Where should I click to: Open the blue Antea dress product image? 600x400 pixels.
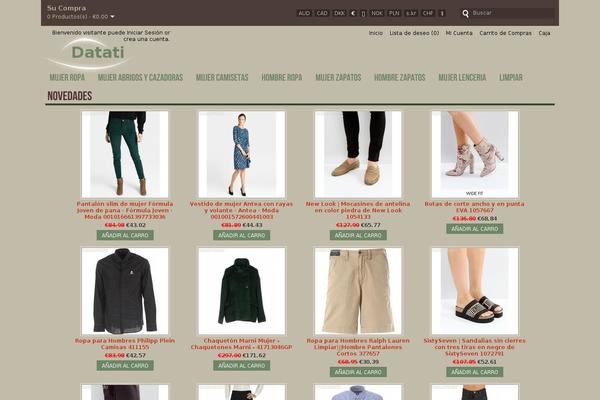tap(241, 154)
